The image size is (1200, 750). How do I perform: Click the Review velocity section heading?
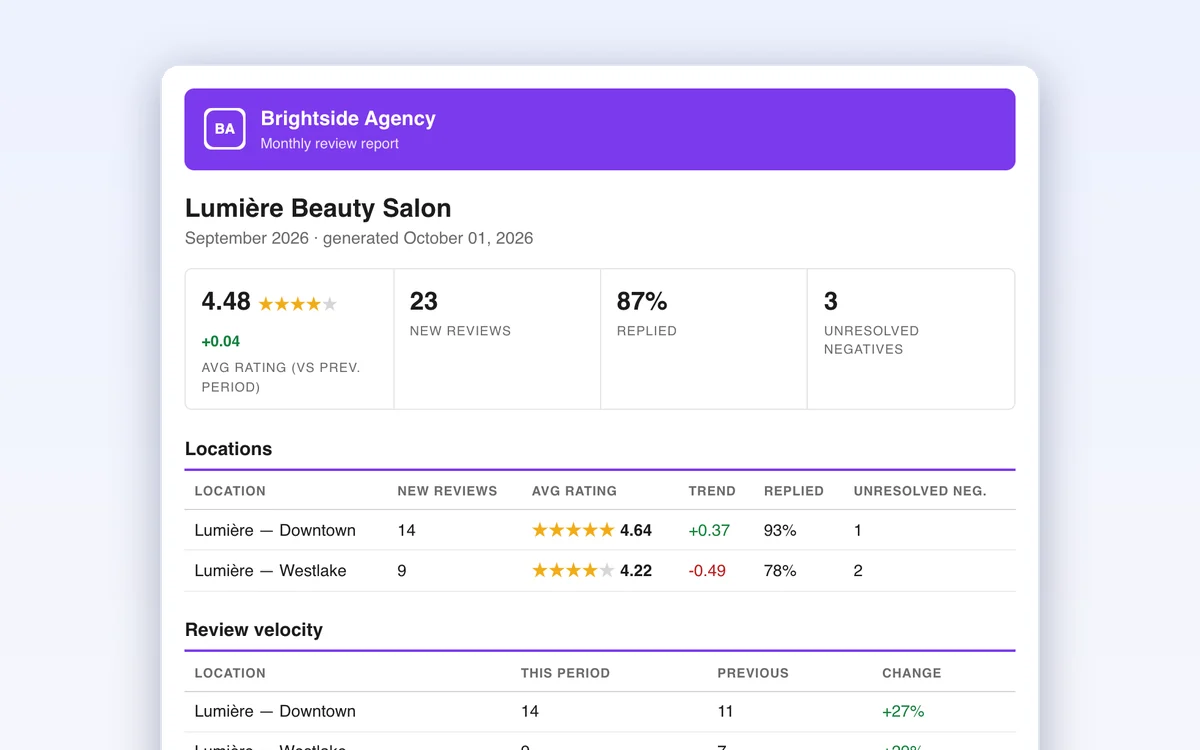coord(254,630)
